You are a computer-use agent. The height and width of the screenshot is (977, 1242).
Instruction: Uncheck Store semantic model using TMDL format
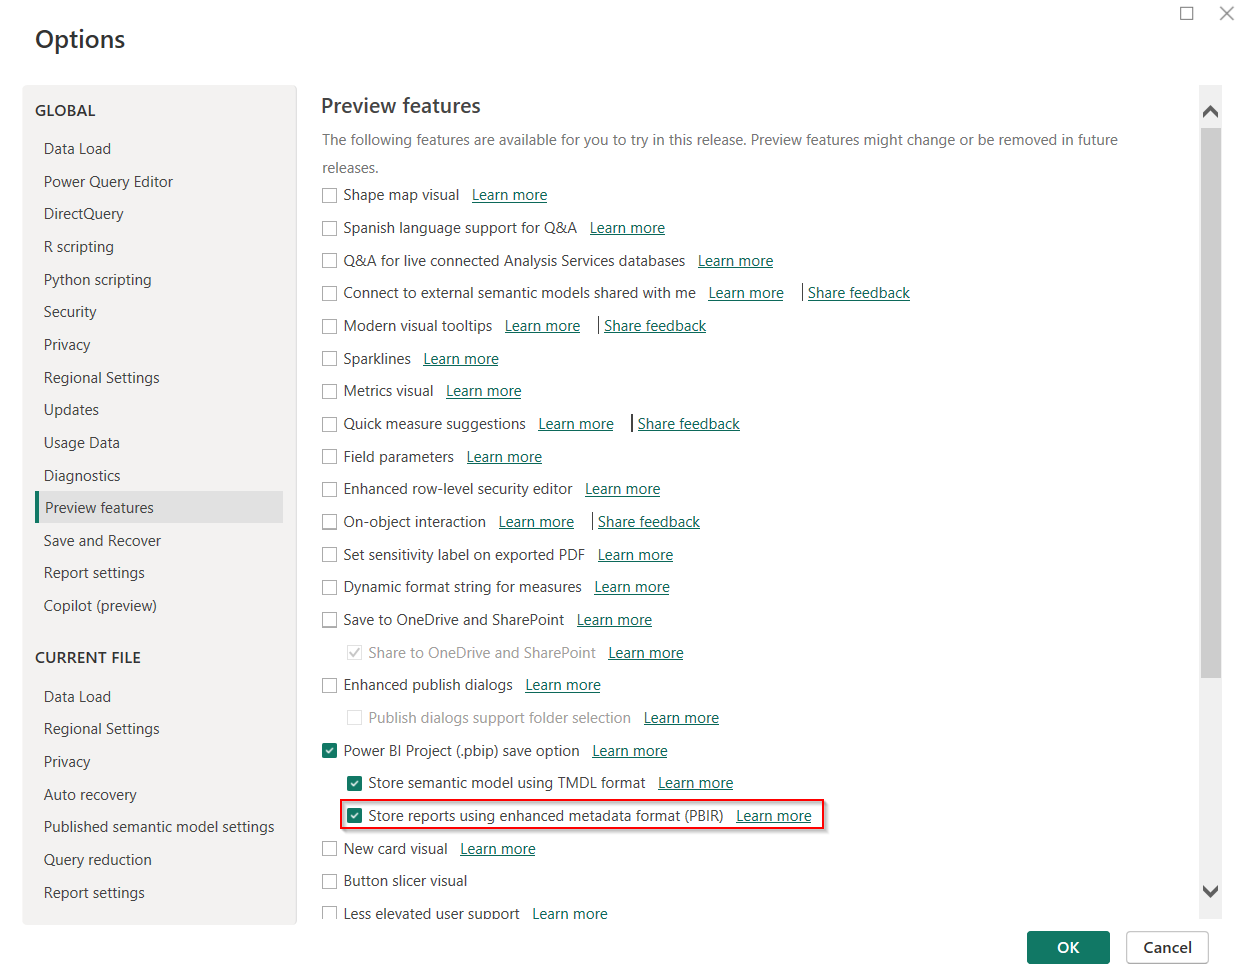click(x=354, y=783)
